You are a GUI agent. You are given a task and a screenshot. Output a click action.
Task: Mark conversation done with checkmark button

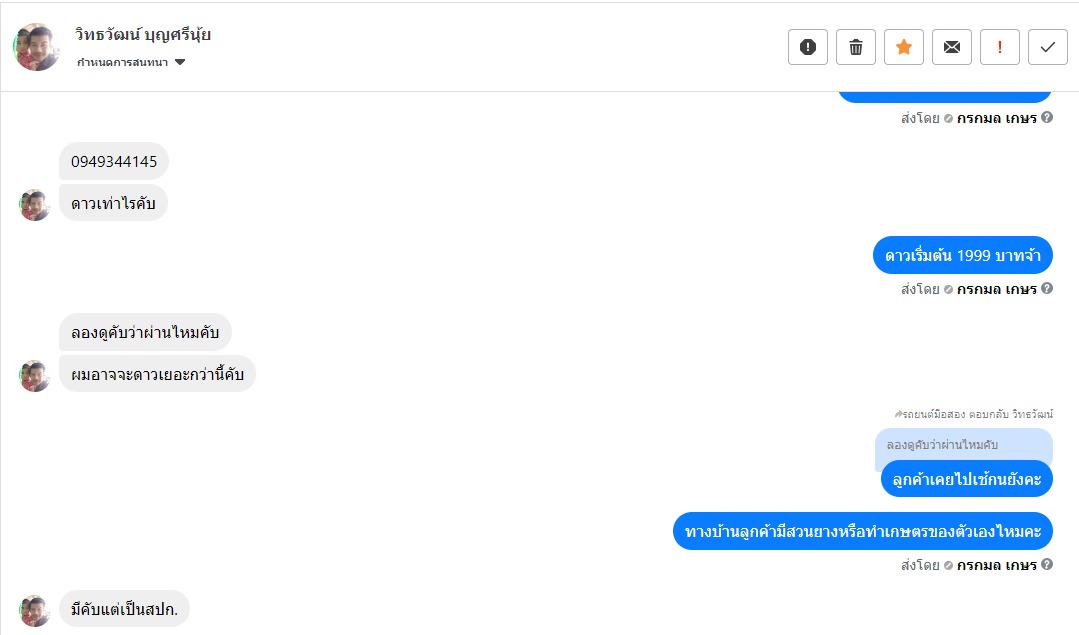click(x=1048, y=47)
